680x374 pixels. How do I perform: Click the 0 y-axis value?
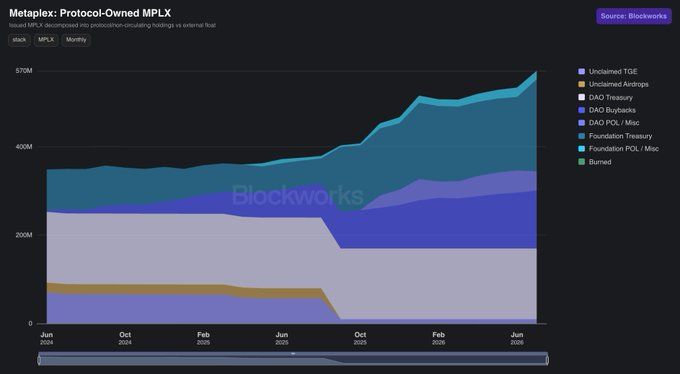(x=30, y=324)
